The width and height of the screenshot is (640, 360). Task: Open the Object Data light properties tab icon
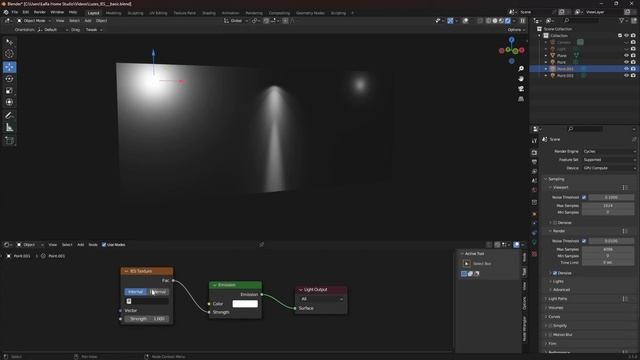[534, 242]
